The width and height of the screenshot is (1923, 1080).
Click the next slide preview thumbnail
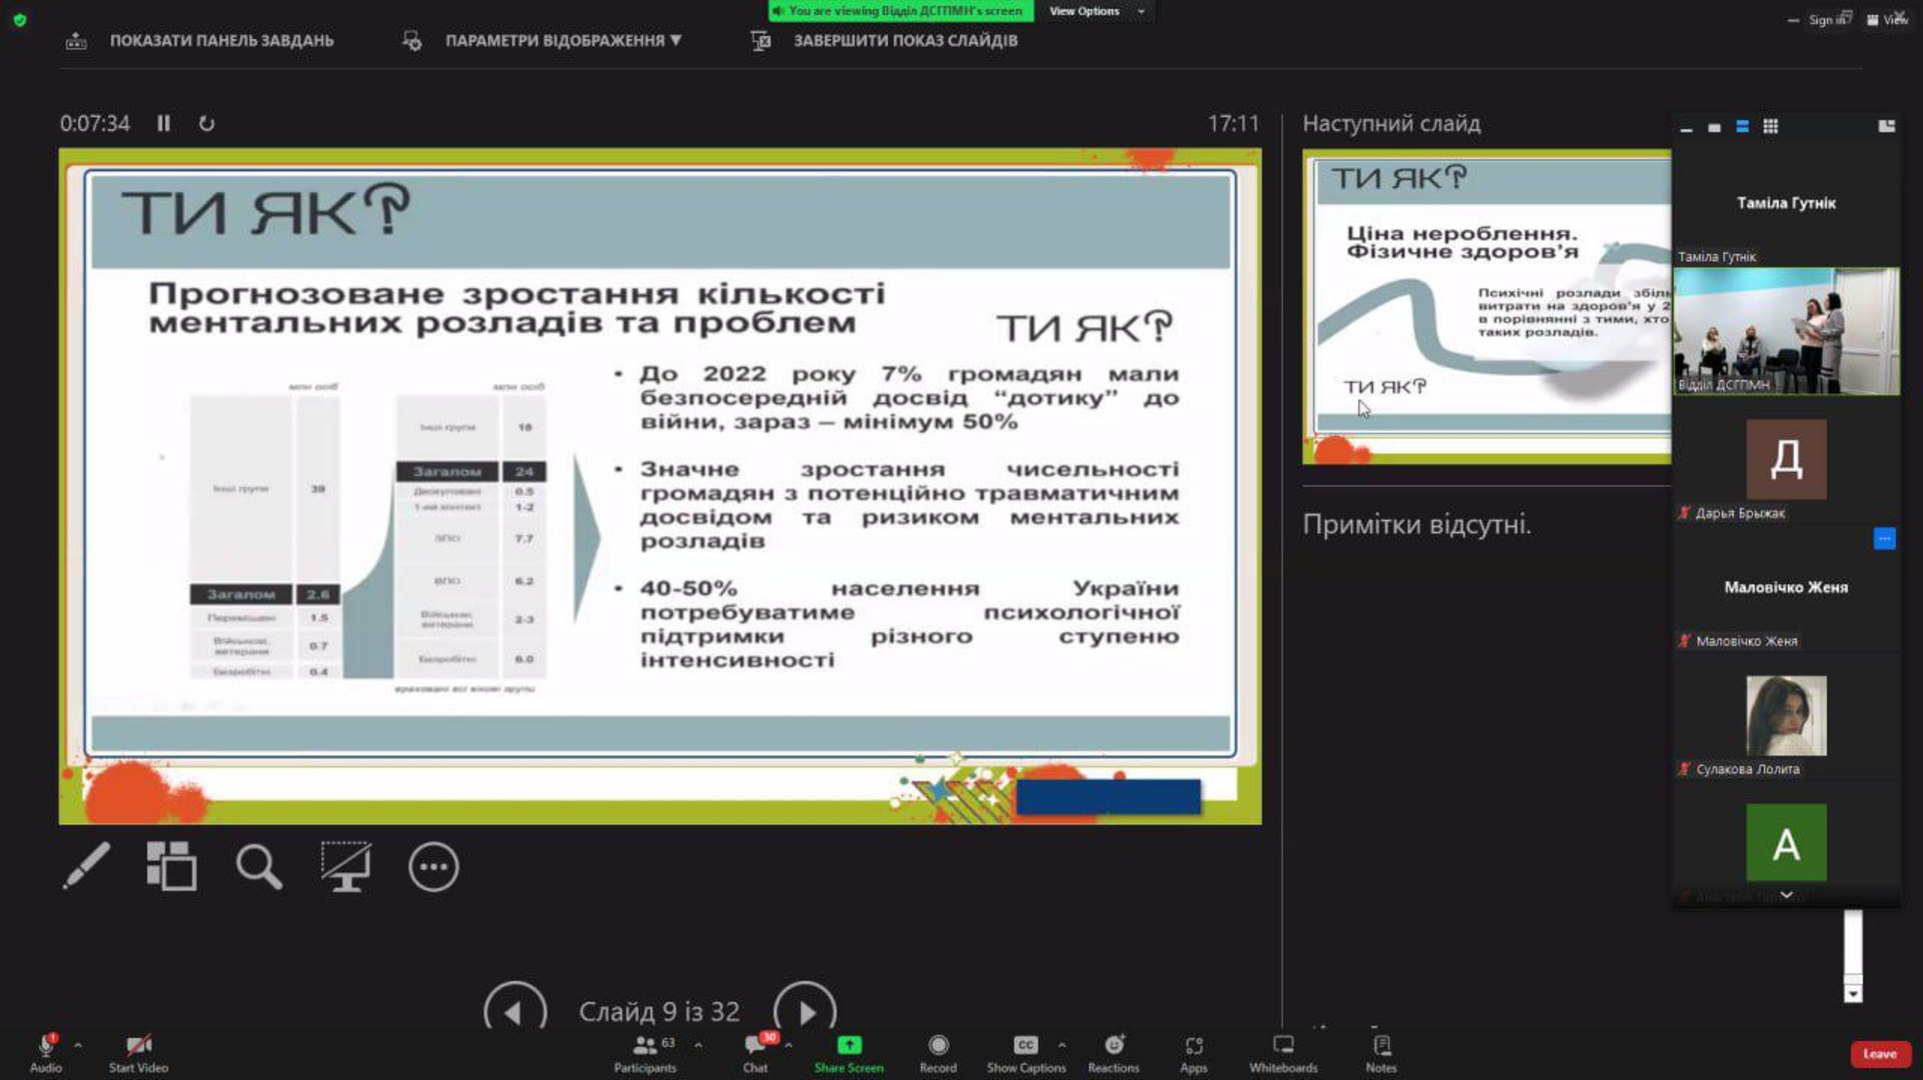(1486, 305)
